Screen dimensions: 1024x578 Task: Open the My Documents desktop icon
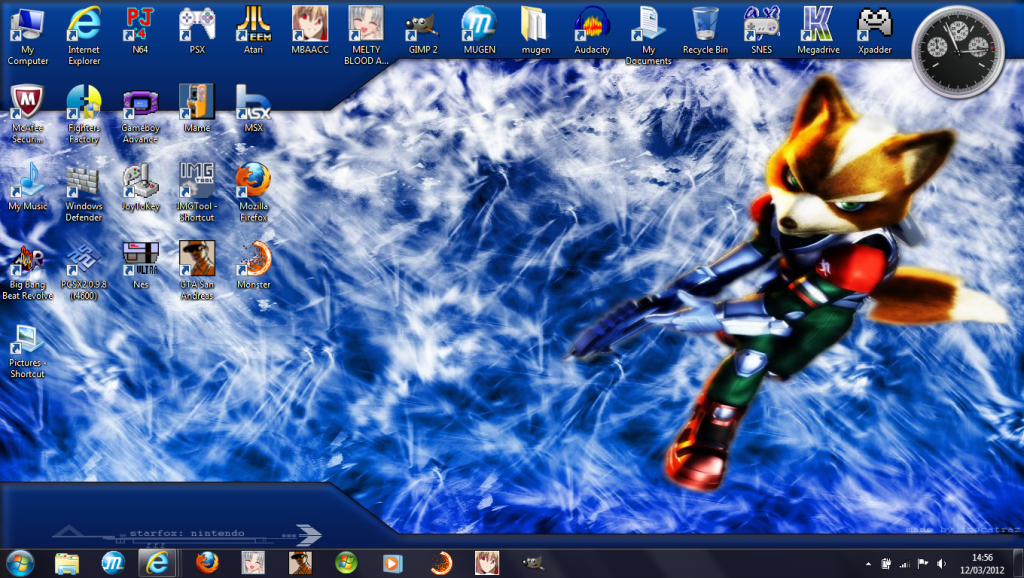648,36
